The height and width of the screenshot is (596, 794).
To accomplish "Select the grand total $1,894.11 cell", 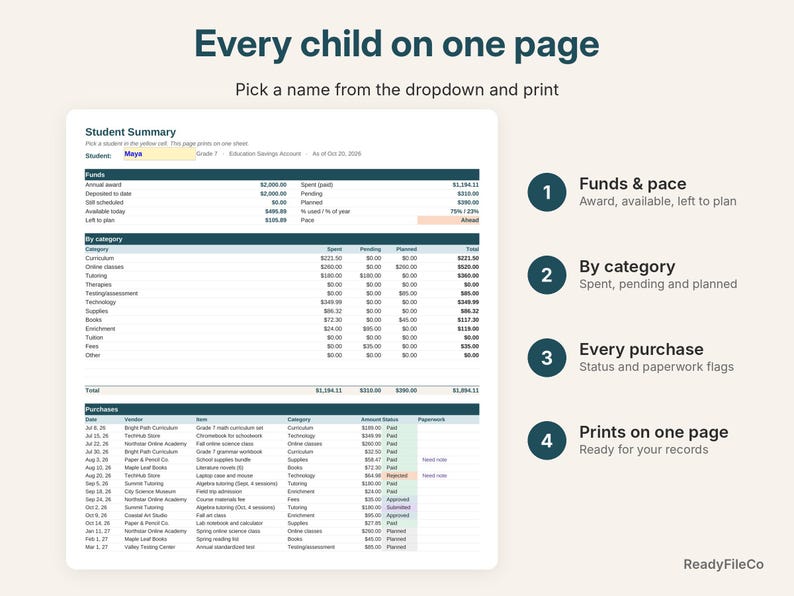I will click(x=465, y=390).
